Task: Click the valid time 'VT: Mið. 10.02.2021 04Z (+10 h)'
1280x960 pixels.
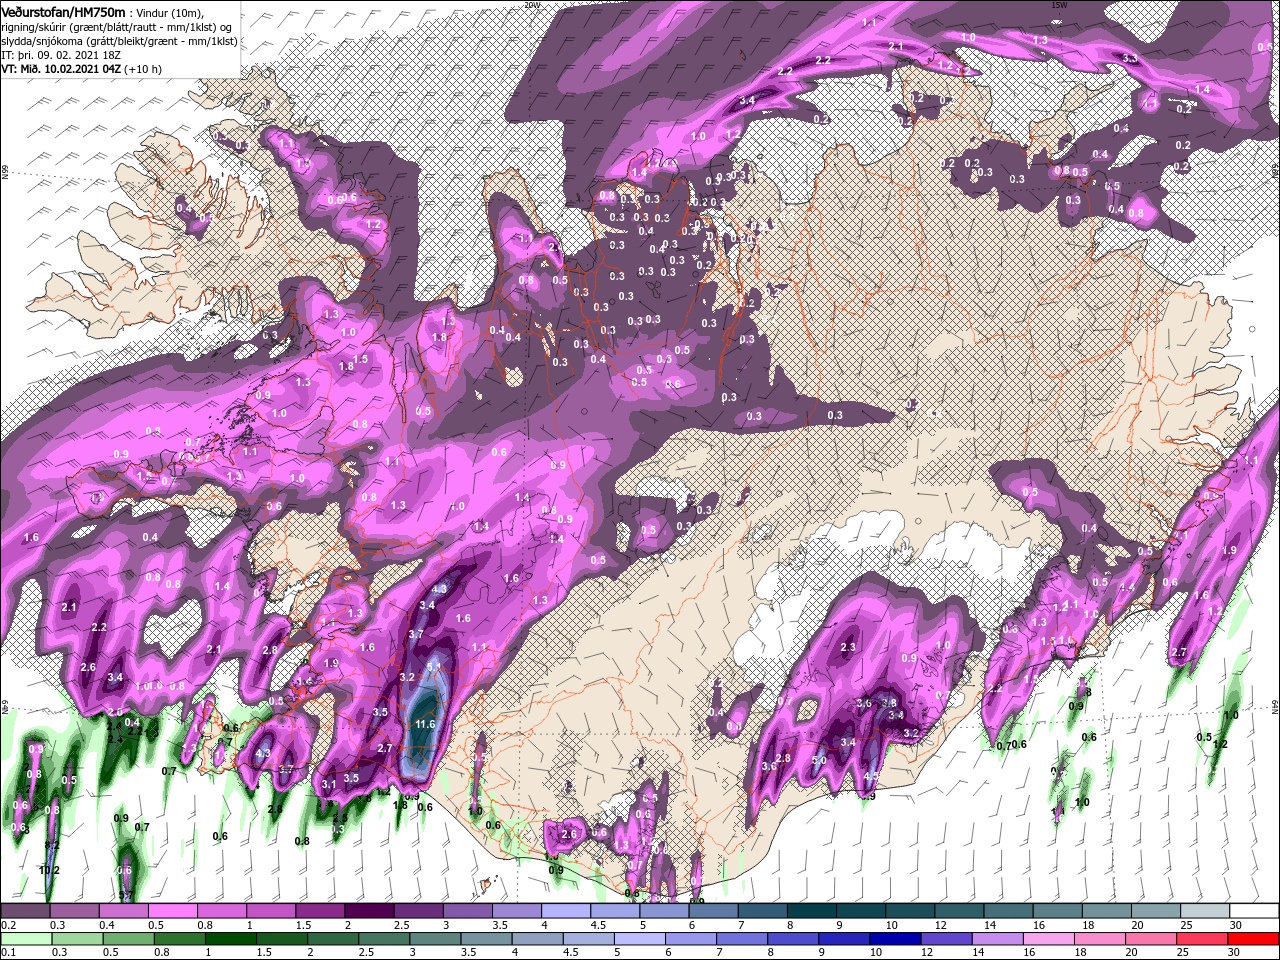Action: [x=81, y=69]
